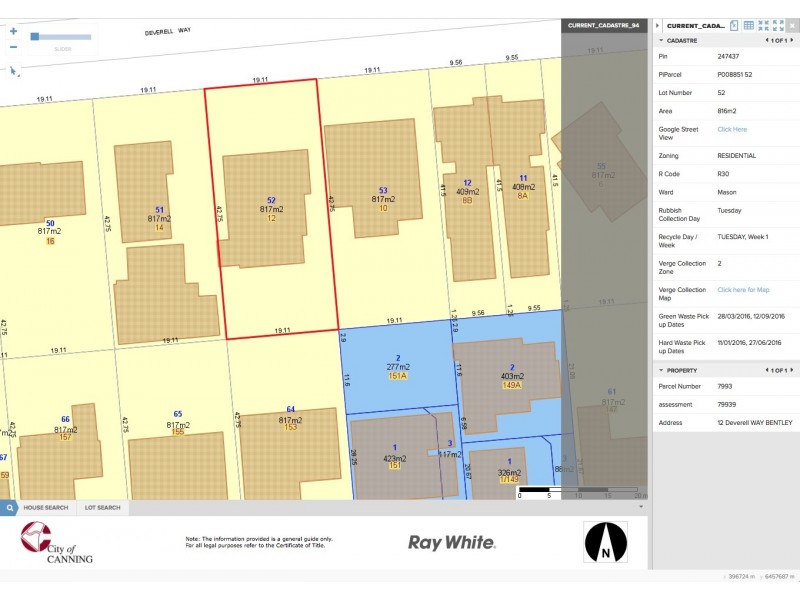800x600 pixels.
Task: Click the north arrow compass icon
Action: (606, 542)
